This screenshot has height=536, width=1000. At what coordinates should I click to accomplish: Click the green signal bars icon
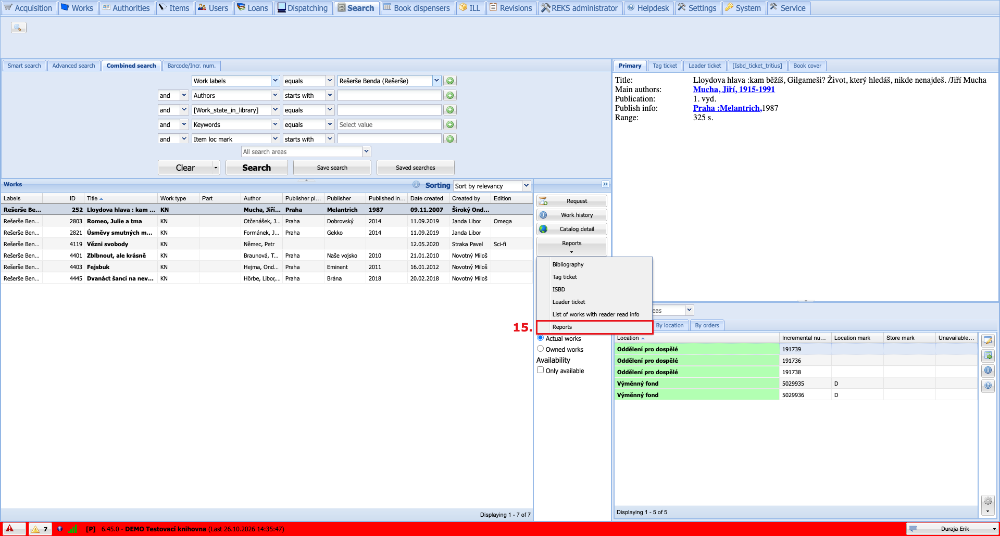(72, 529)
